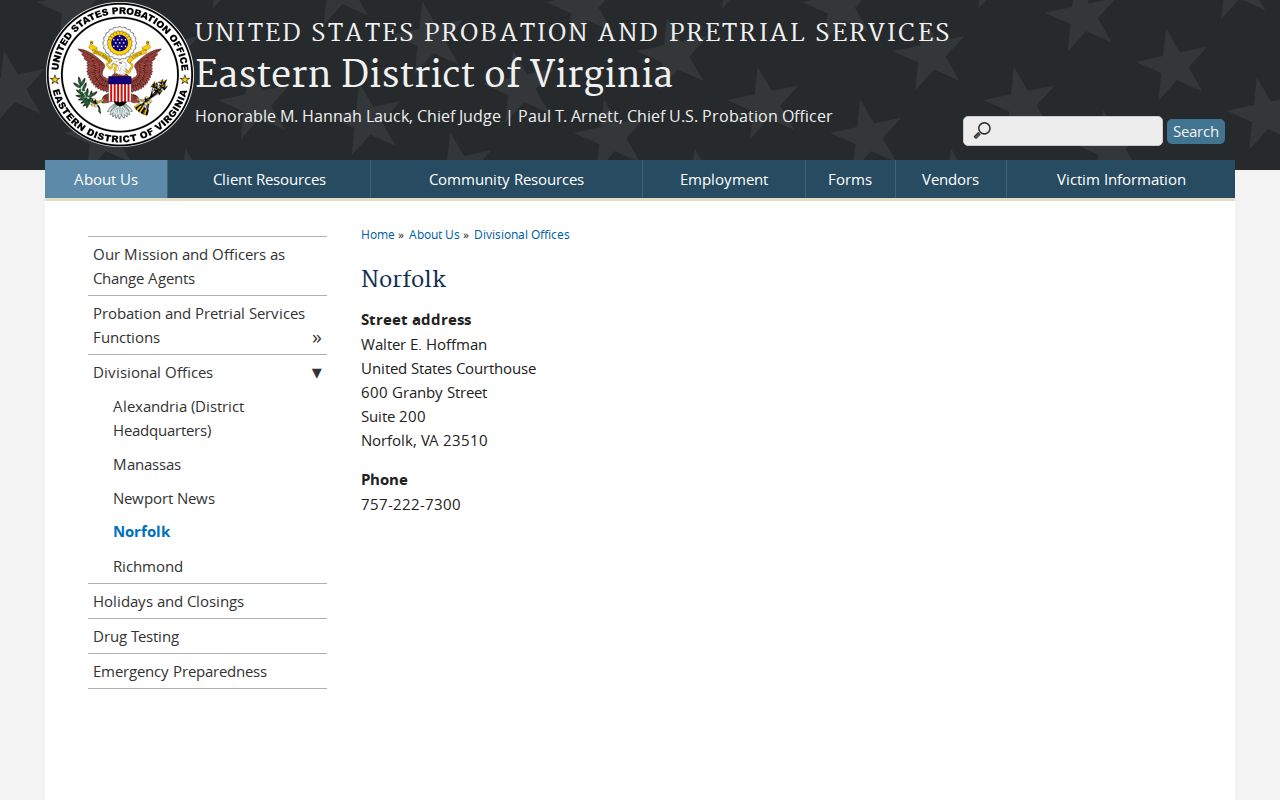Click the text Norfolk, VA 23510
1280x800 pixels.
click(424, 441)
